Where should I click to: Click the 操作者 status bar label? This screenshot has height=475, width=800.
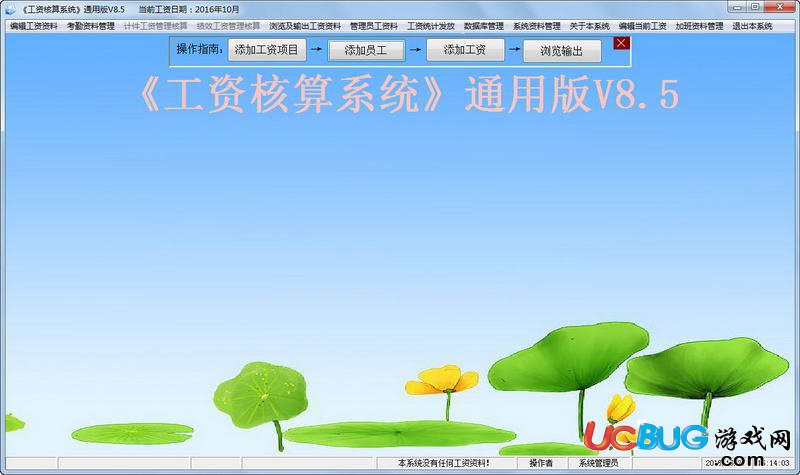click(541, 463)
